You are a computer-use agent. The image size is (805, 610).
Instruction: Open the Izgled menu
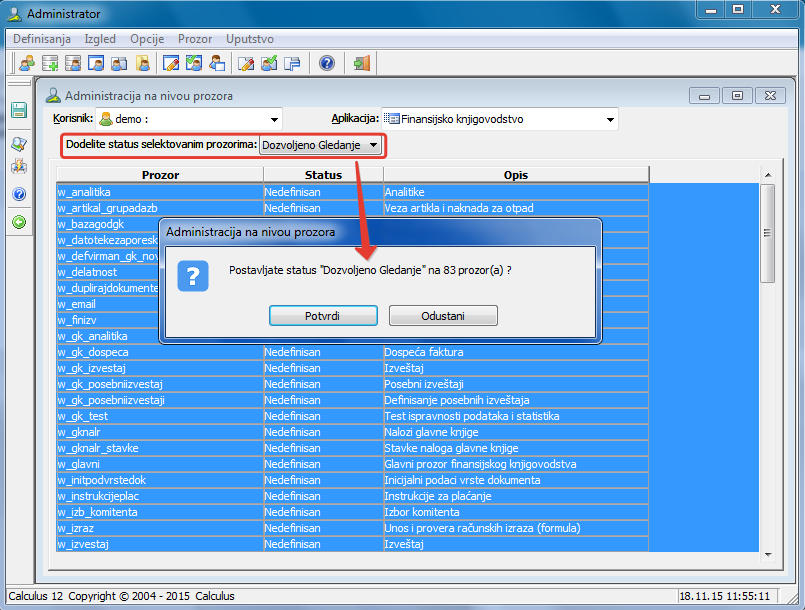pos(100,39)
